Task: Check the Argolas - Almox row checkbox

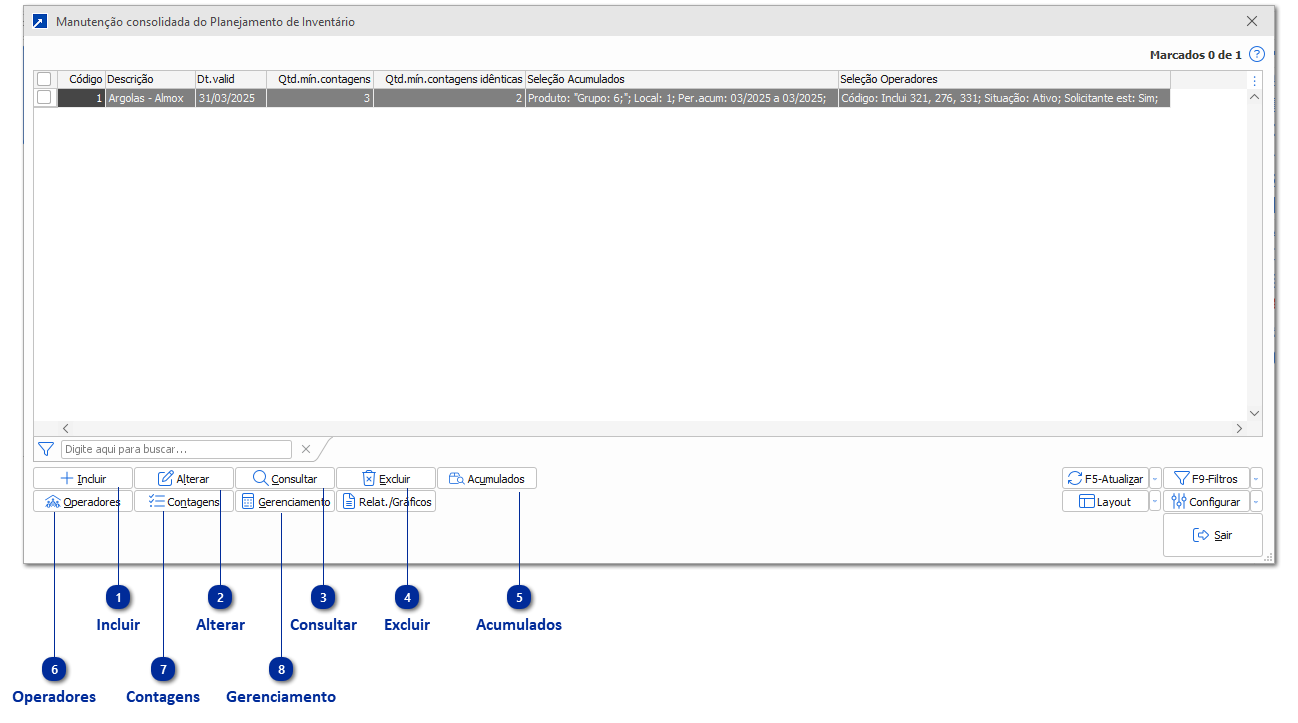Action: [44, 98]
